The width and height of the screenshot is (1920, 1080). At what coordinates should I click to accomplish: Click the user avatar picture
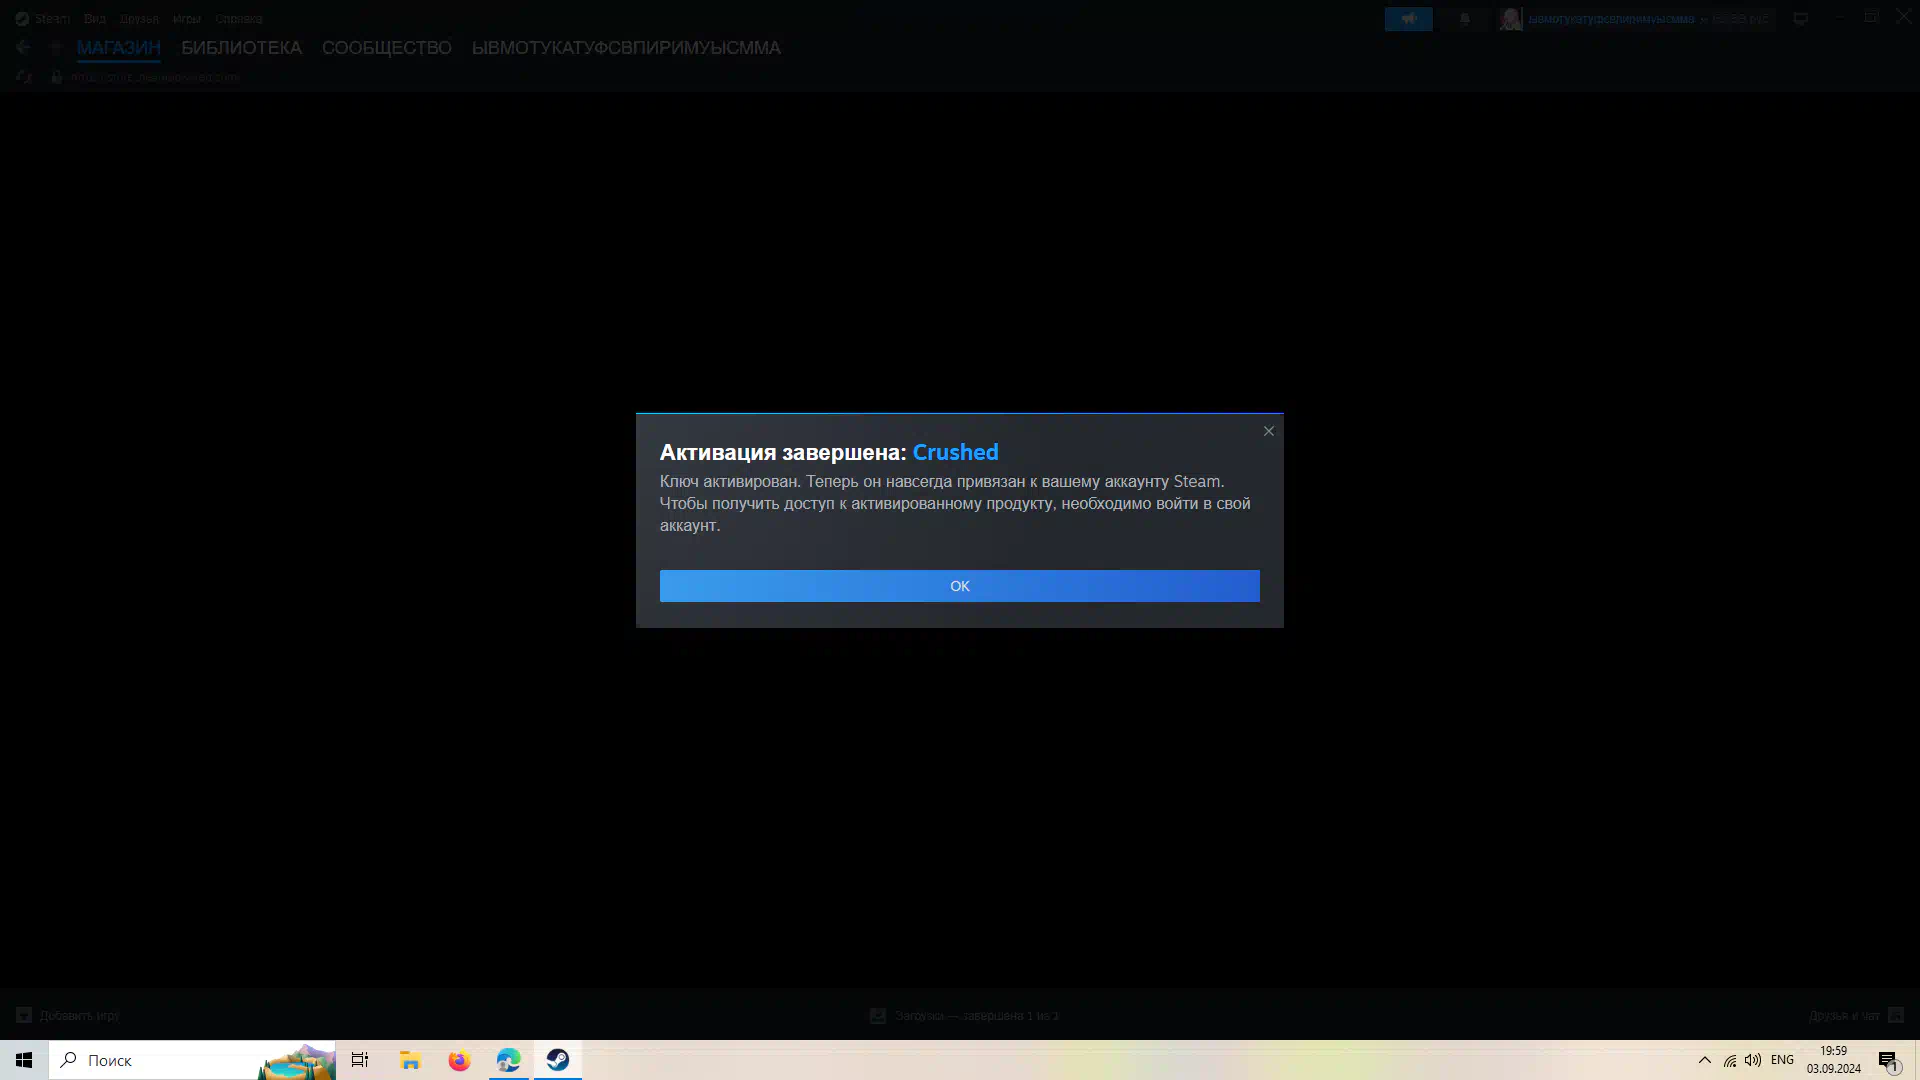[x=1510, y=19]
